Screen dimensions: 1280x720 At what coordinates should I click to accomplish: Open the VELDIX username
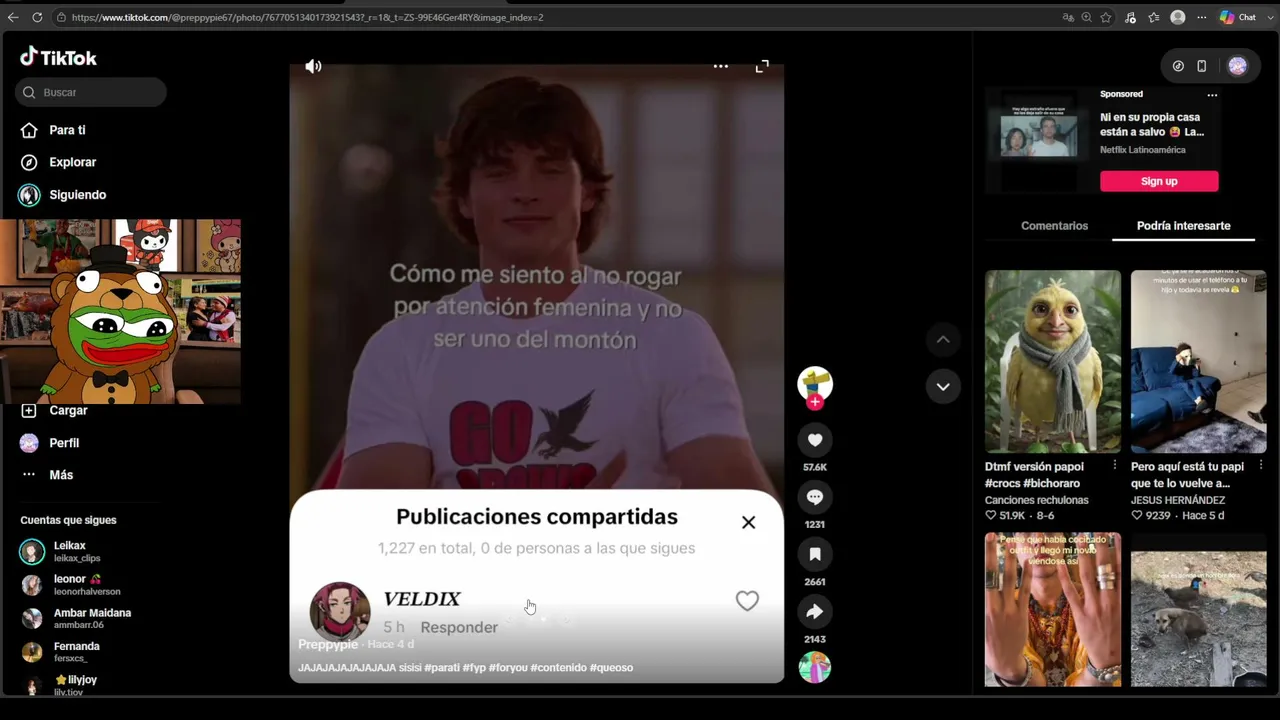click(x=422, y=599)
